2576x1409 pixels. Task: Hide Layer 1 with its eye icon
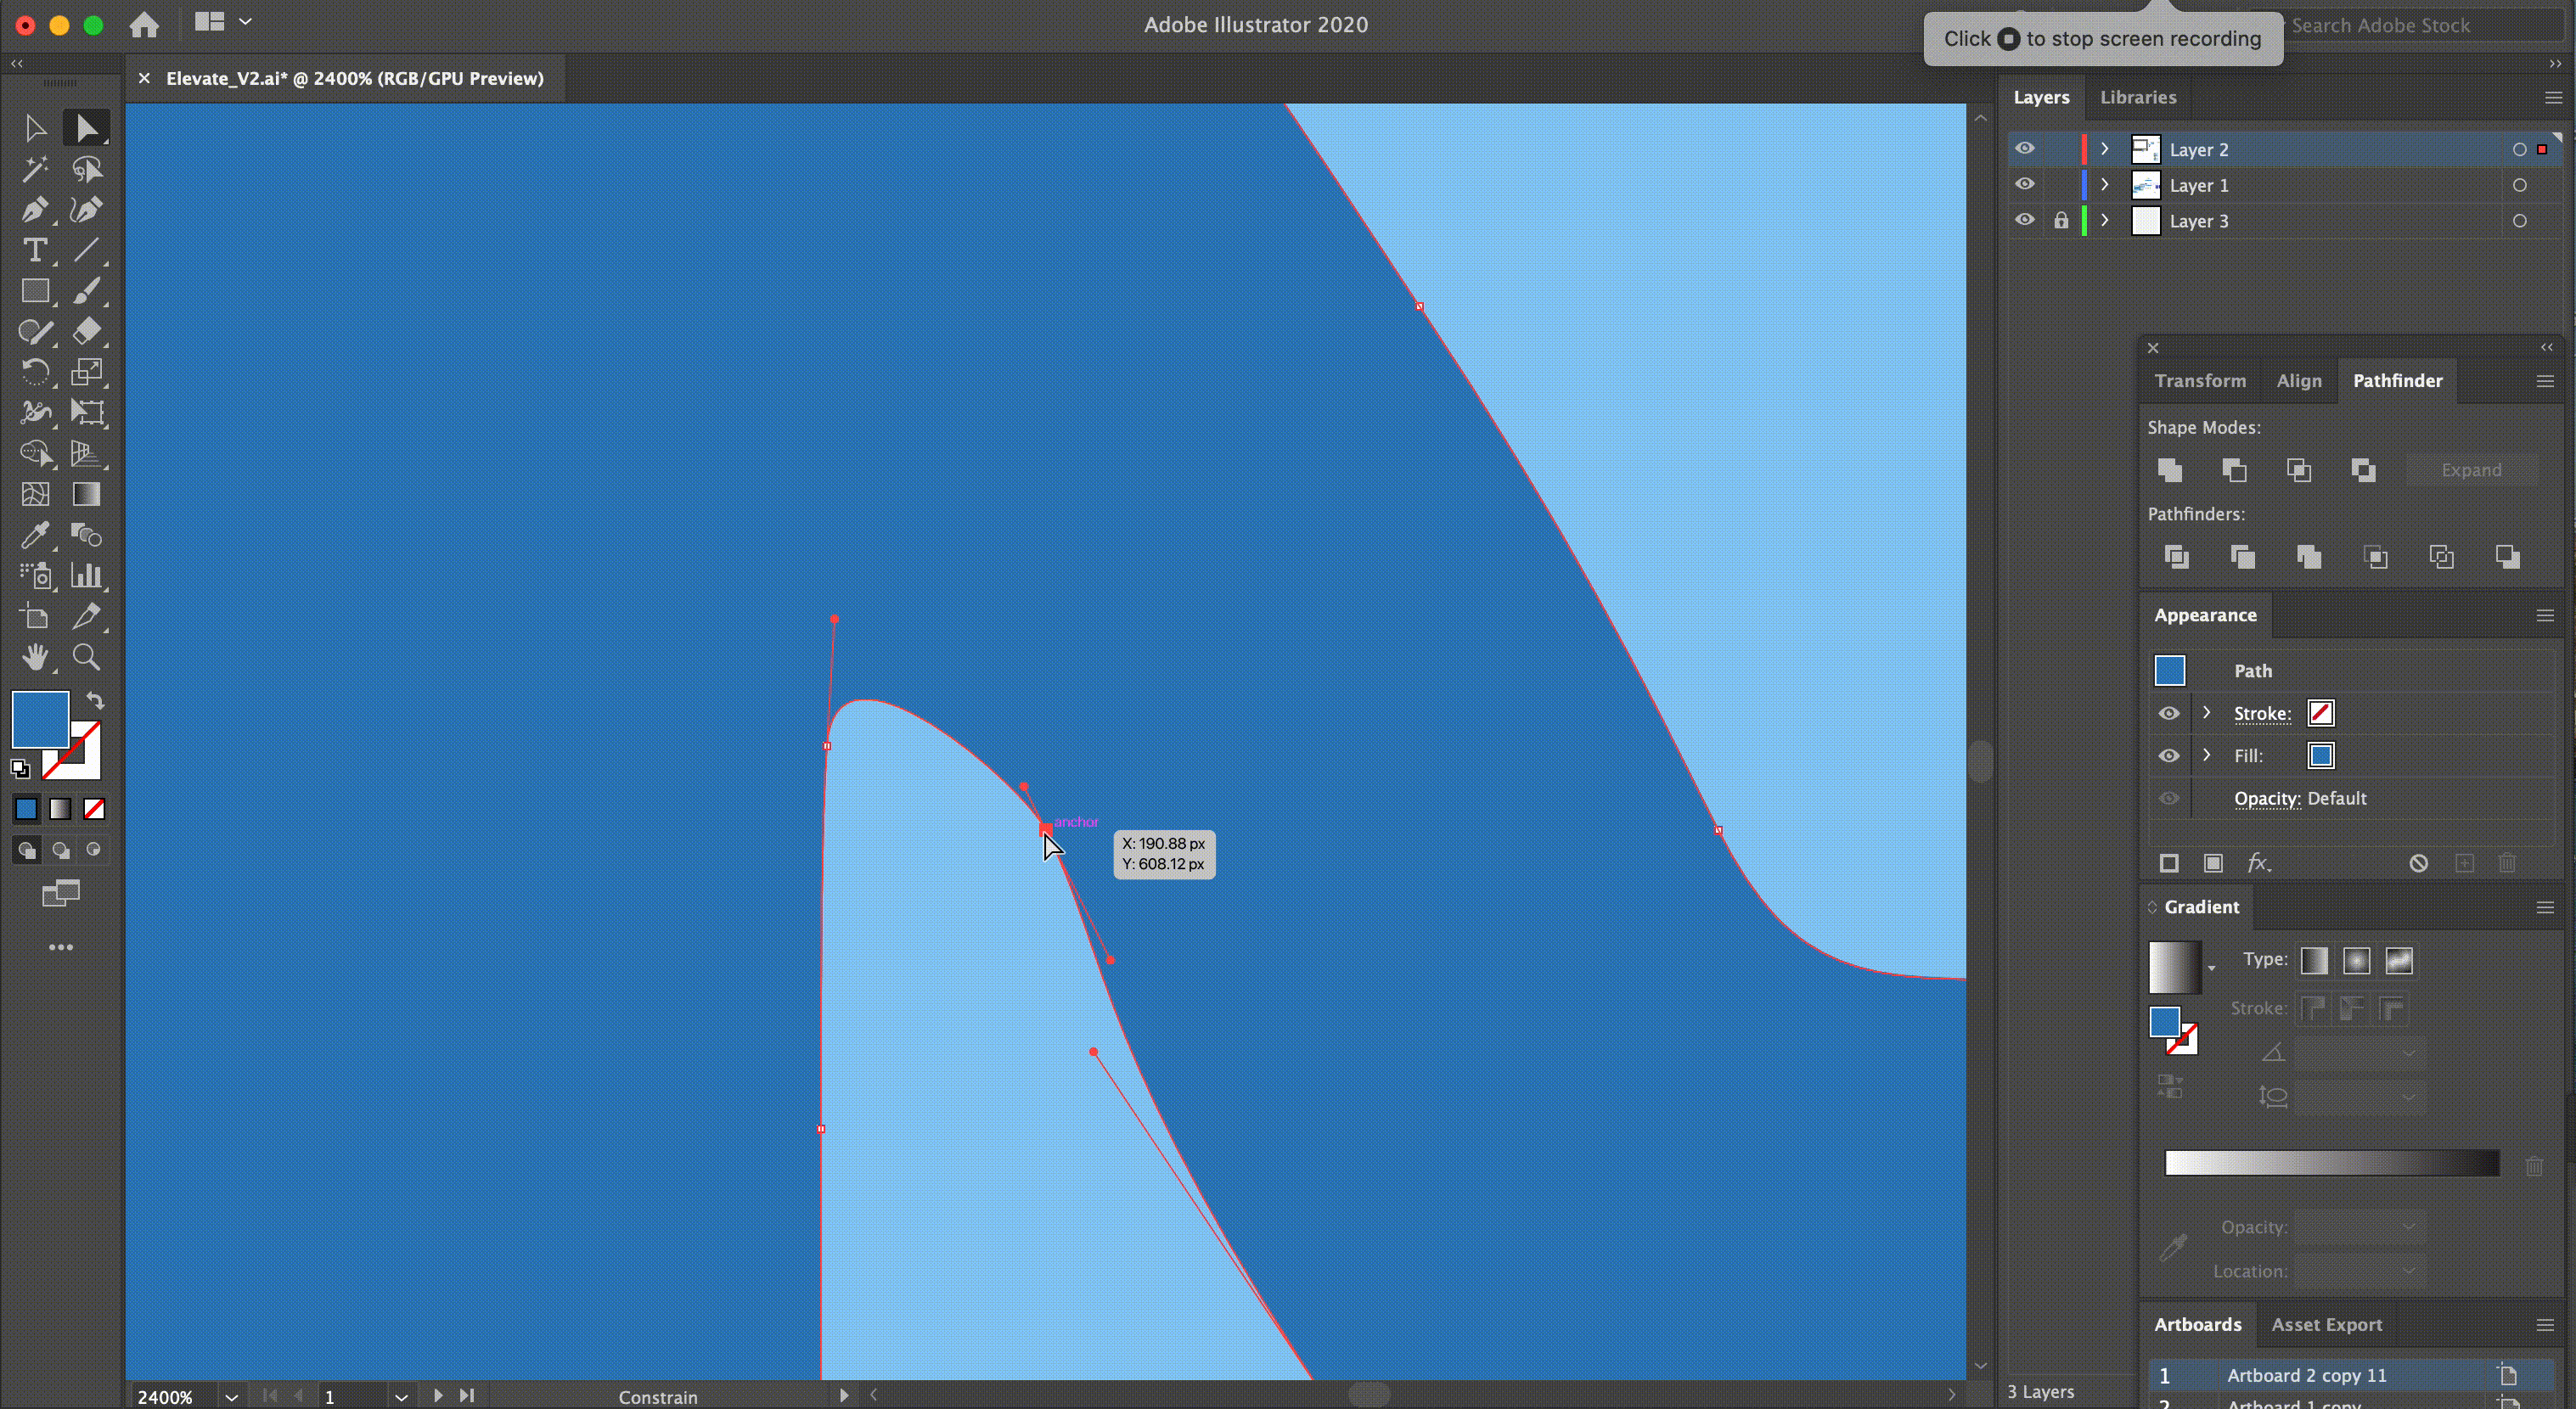2026,184
